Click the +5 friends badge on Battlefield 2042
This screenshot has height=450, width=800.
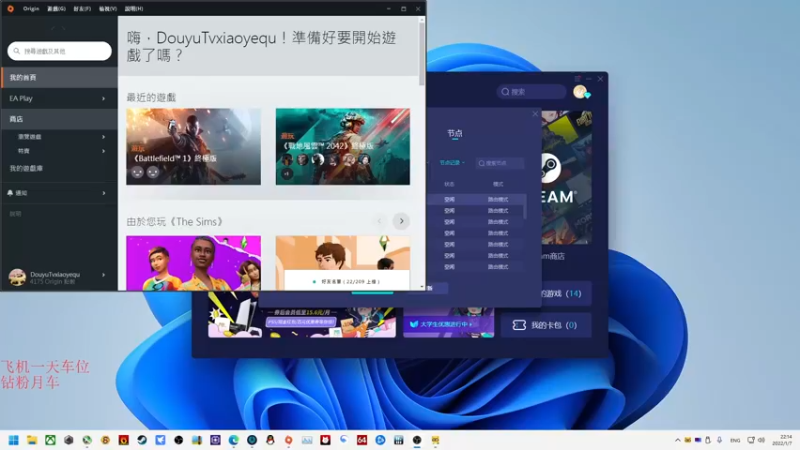(x=287, y=173)
